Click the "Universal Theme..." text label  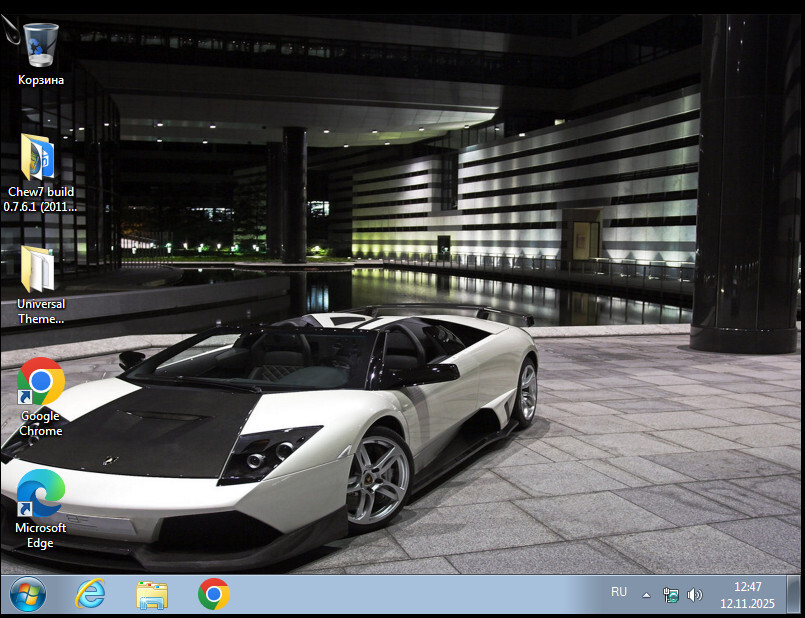pos(41,311)
